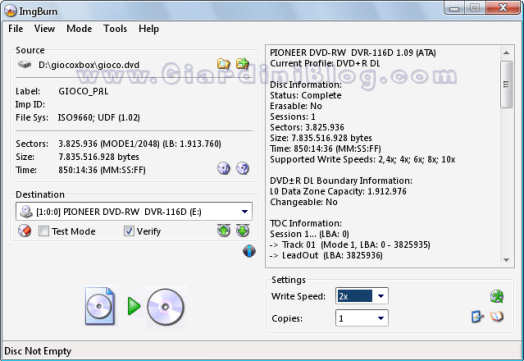The image size is (524, 361).
Task: Uncheck the Verify checkbox
Action: (129, 231)
